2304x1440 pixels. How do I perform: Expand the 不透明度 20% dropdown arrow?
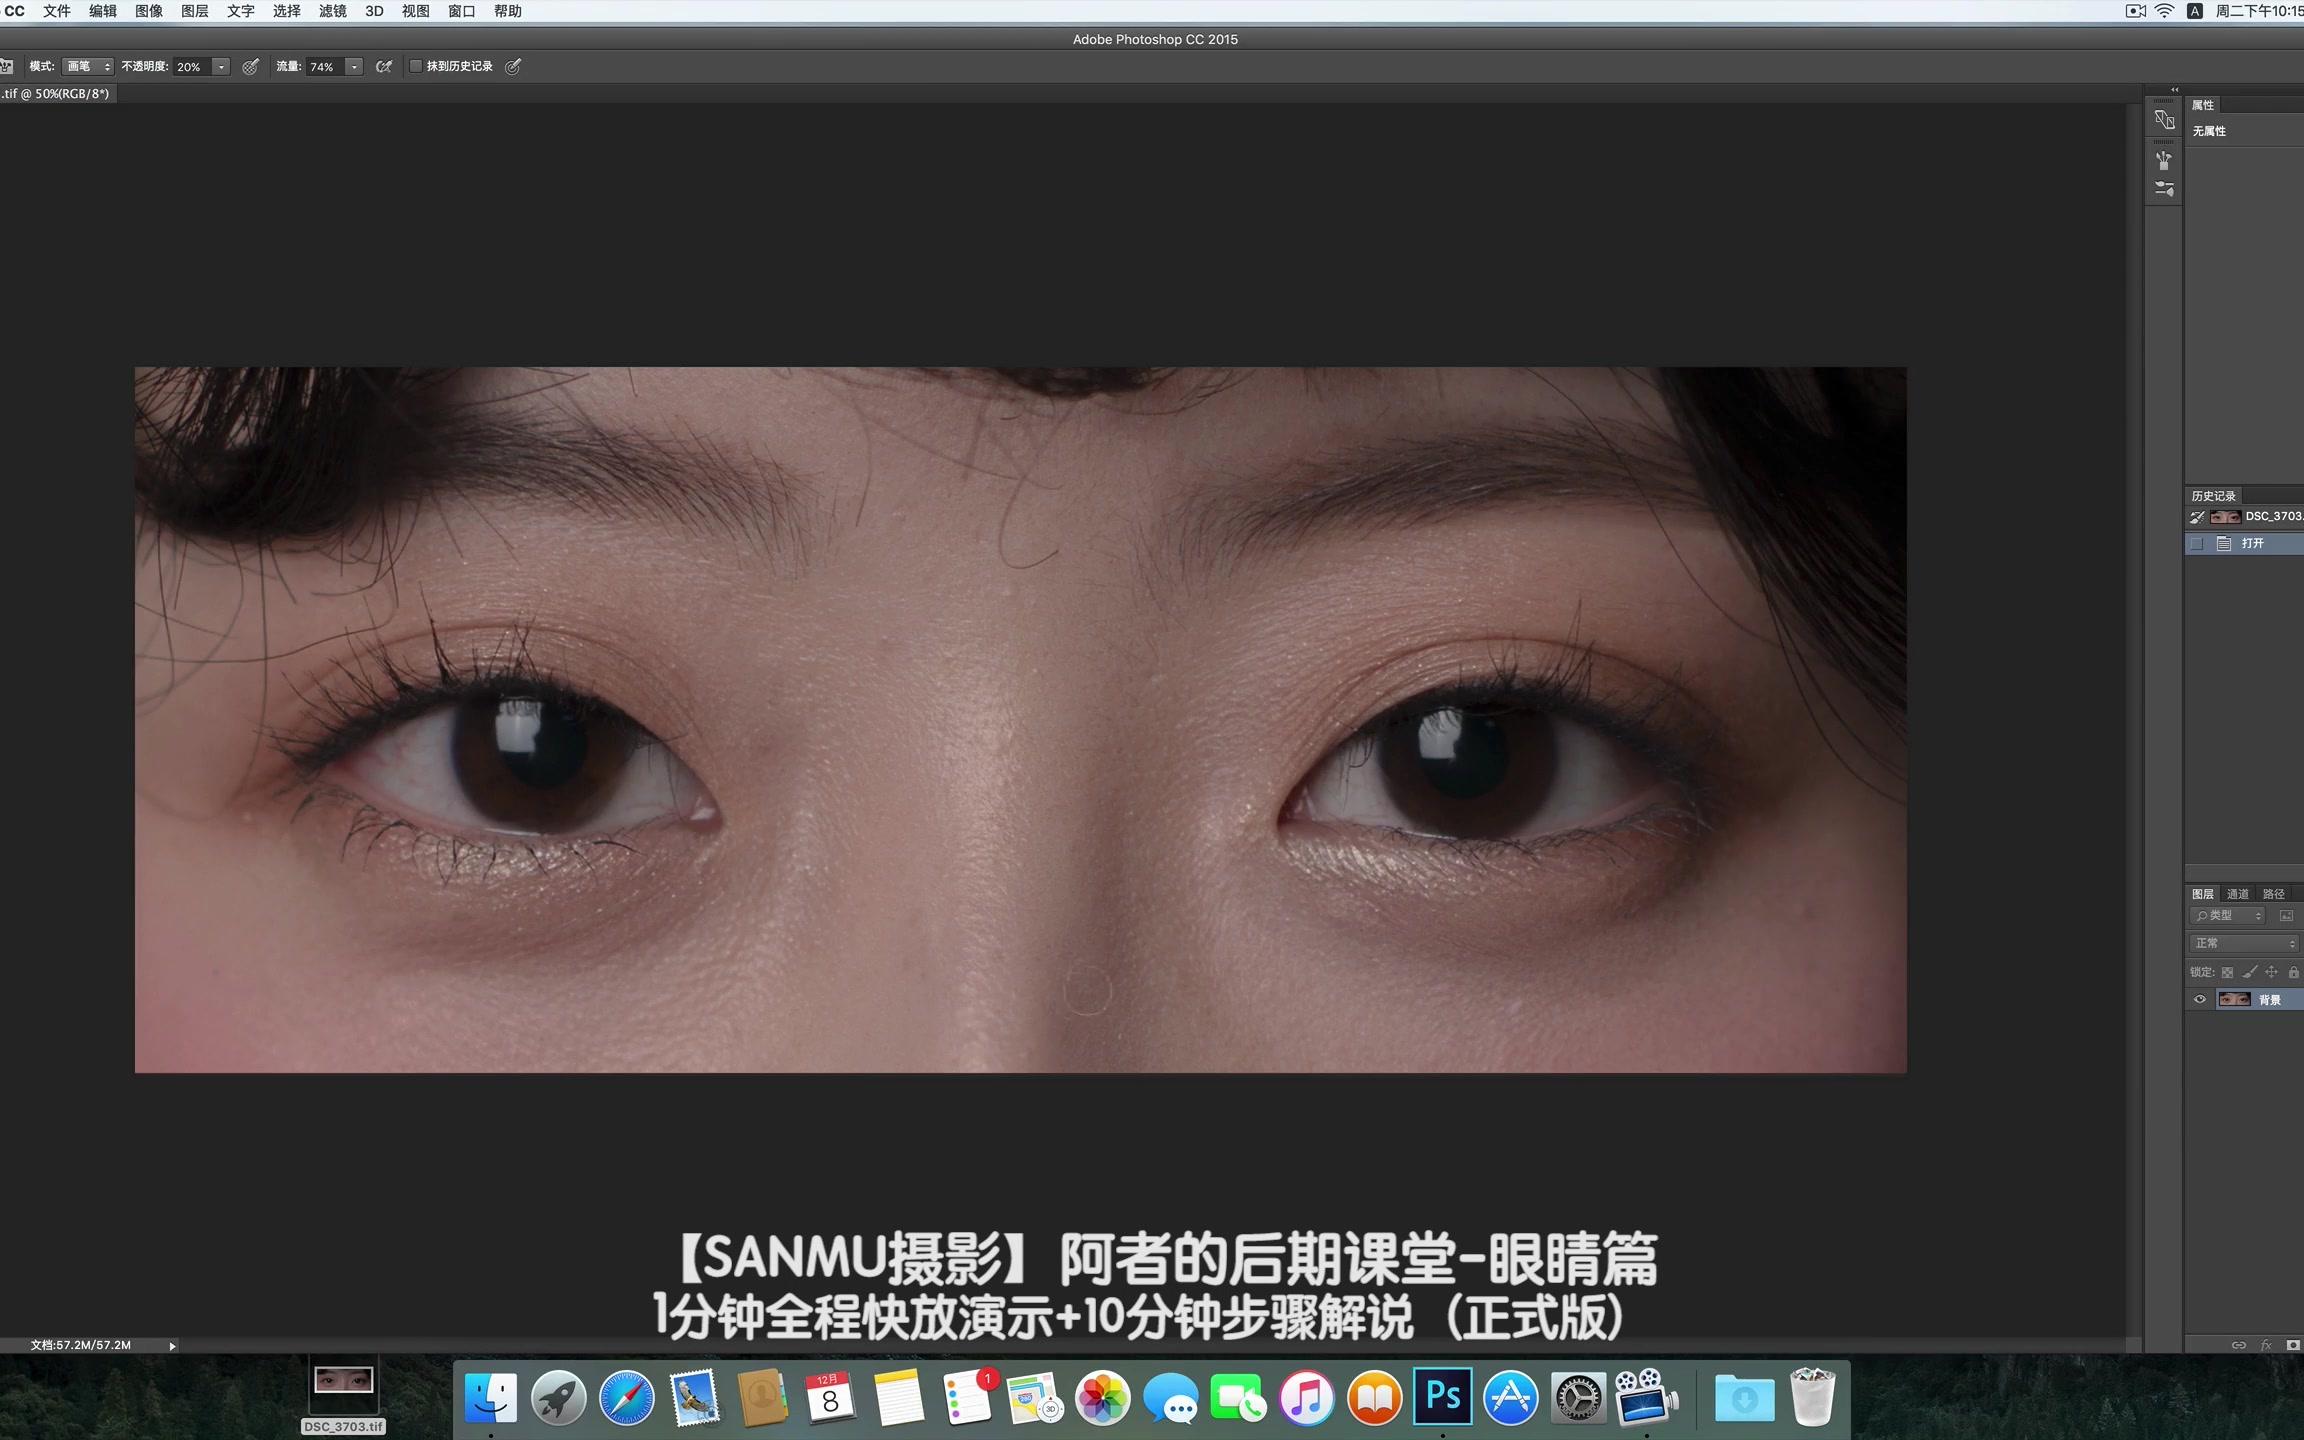point(221,67)
